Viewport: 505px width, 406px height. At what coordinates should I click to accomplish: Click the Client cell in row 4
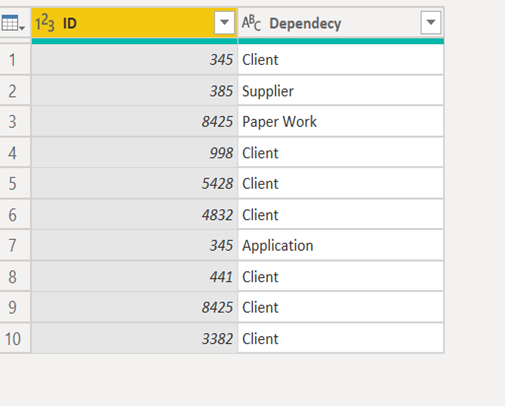[x=341, y=153]
